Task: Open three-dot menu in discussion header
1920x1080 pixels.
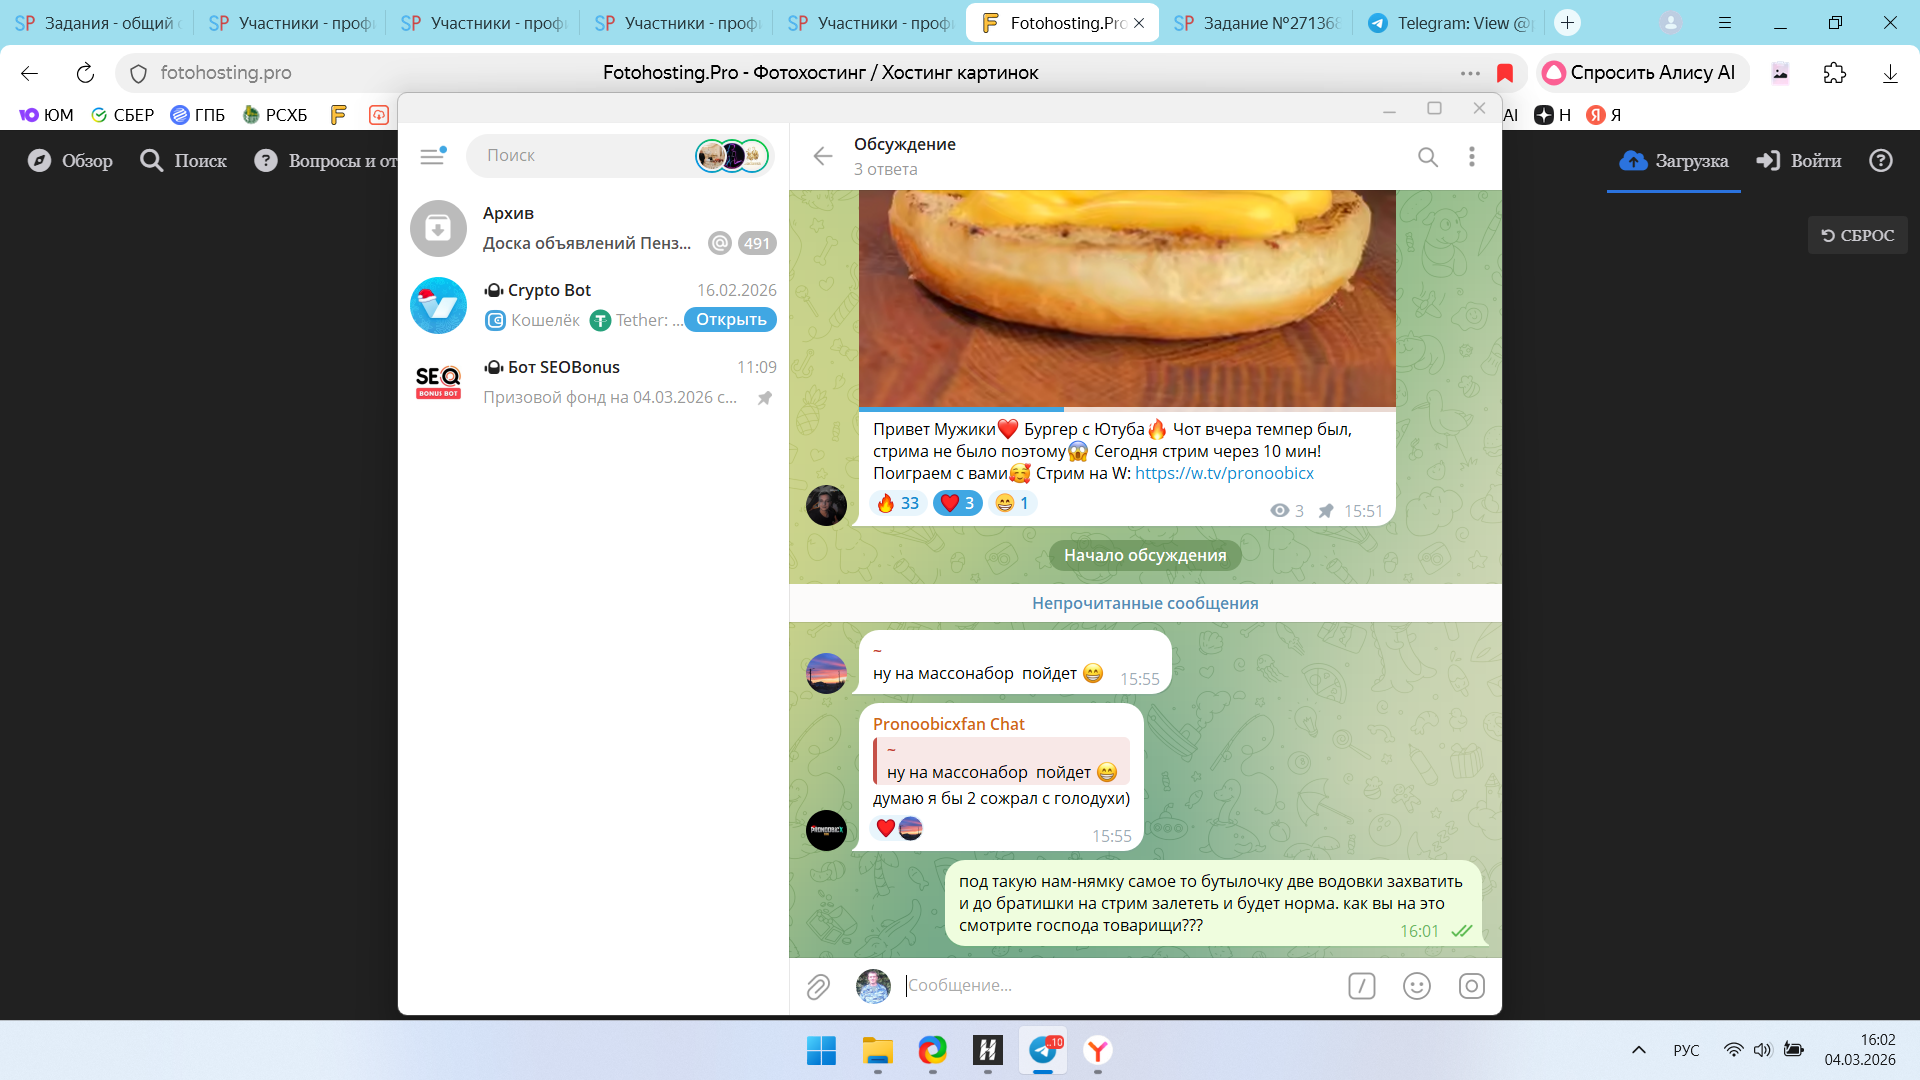Action: (x=1471, y=157)
